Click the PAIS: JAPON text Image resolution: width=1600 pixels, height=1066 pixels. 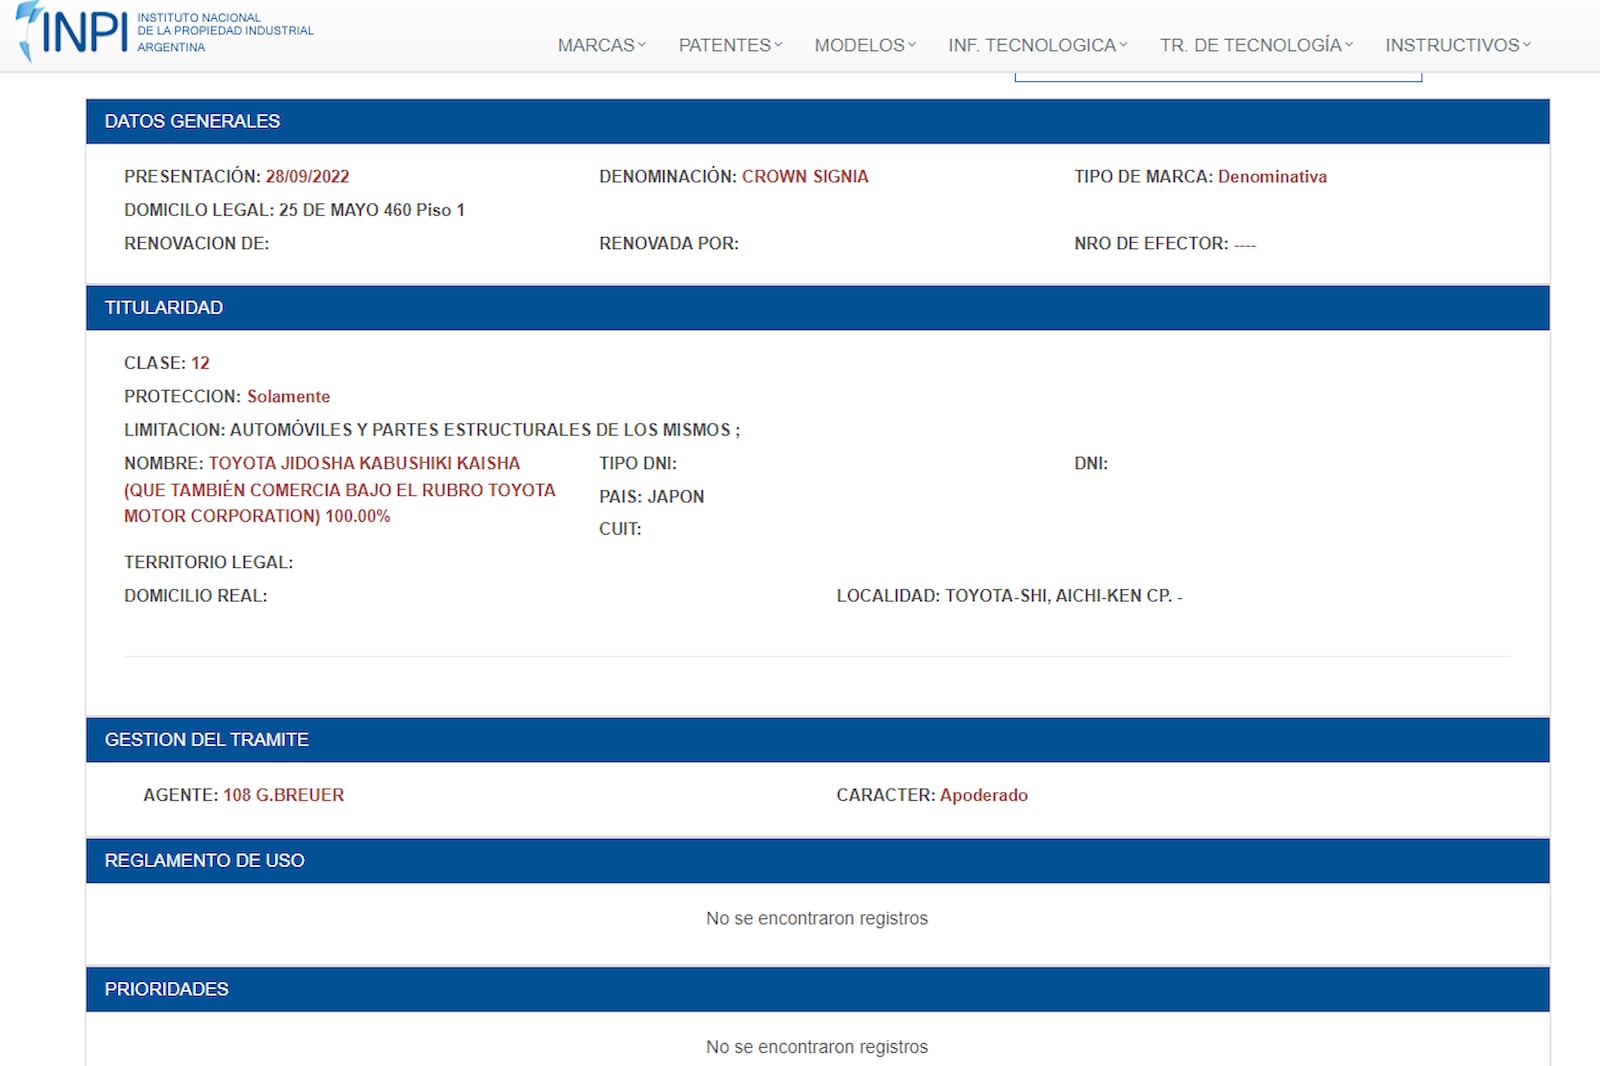tap(652, 496)
